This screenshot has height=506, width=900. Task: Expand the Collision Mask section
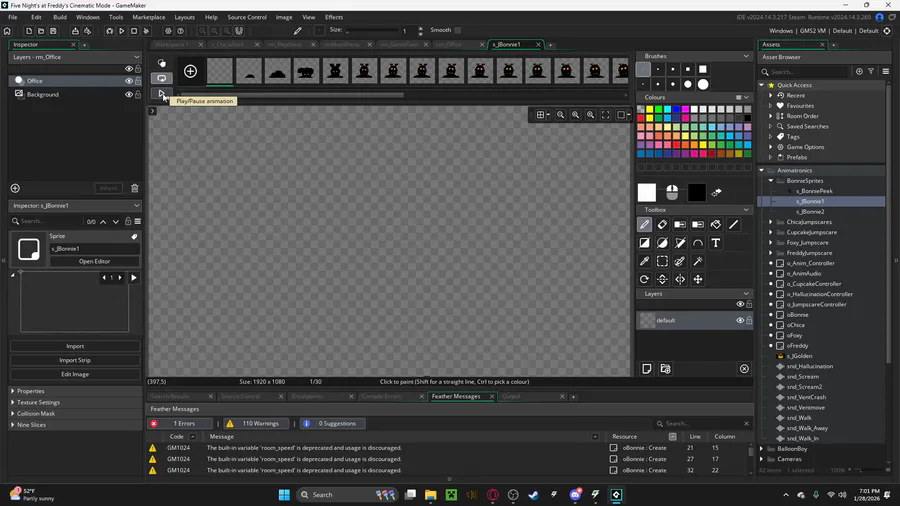tap(13, 414)
